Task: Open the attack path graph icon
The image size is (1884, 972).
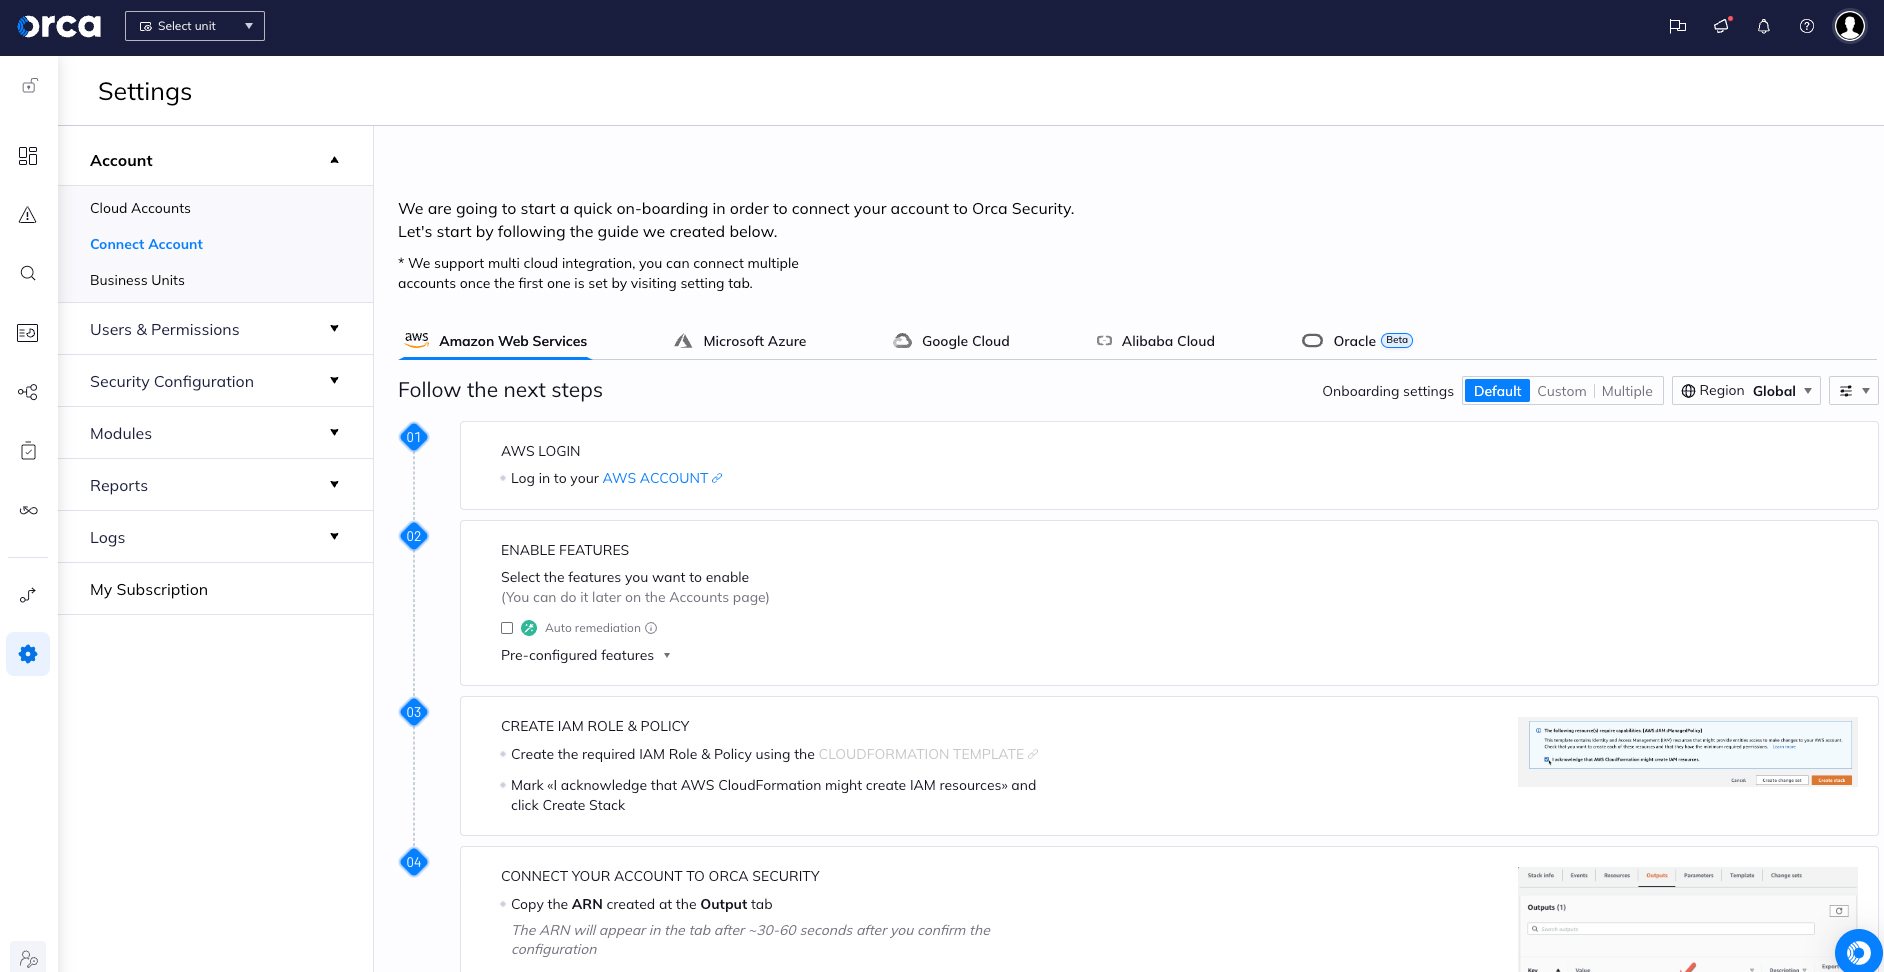Action: pyautogui.click(x=28, y=392)
